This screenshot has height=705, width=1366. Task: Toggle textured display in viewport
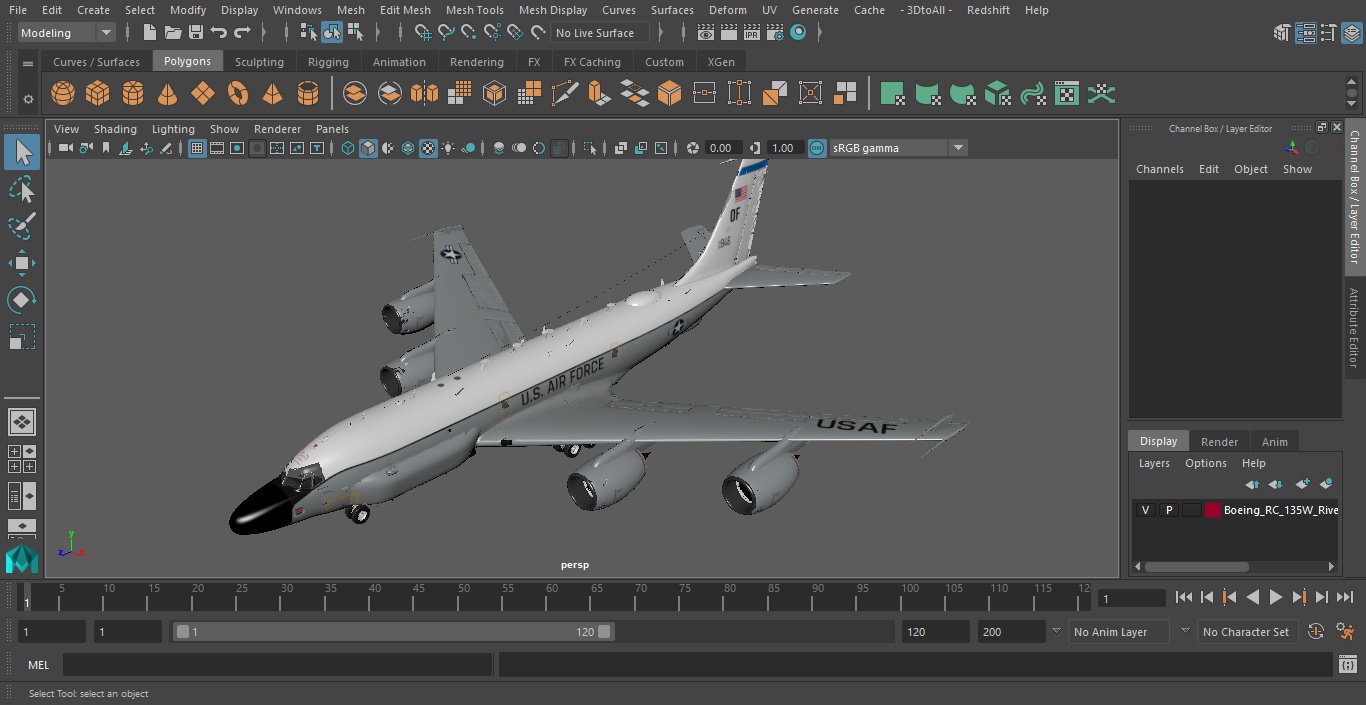[428, 148]
